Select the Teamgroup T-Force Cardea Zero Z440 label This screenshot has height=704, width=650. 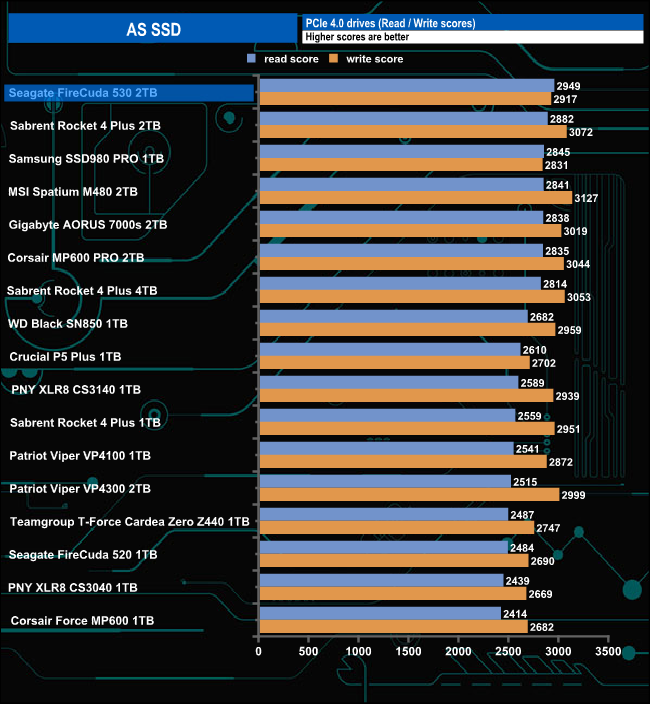(x=130, y=522)
